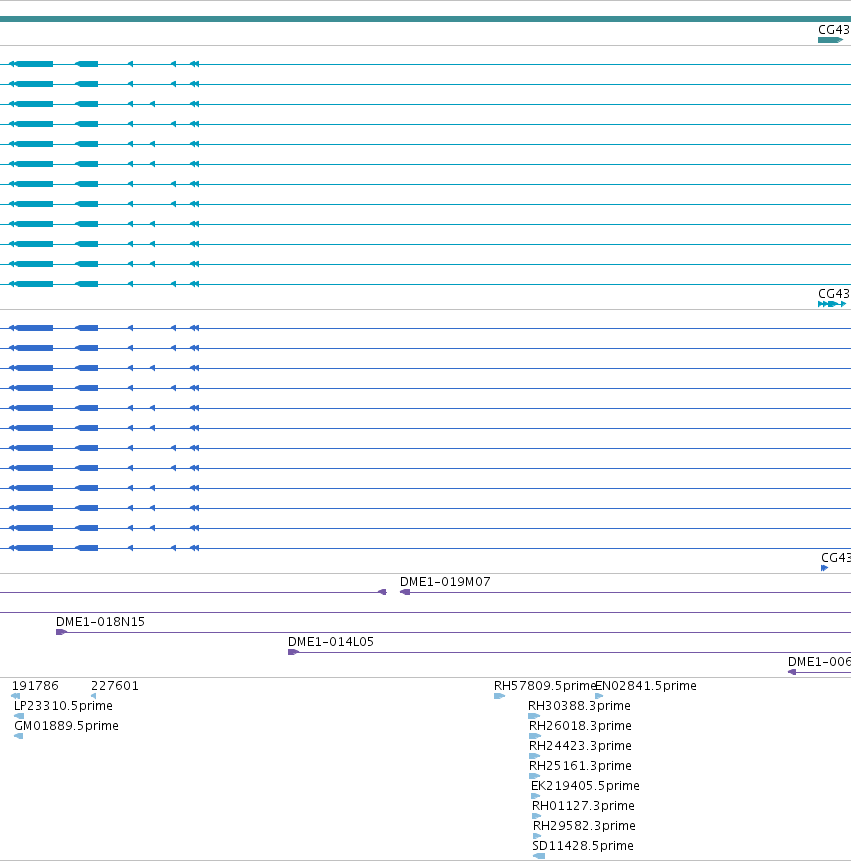
Task: Click the RH01127.3prime label
Action: click(x=583, y=806)
